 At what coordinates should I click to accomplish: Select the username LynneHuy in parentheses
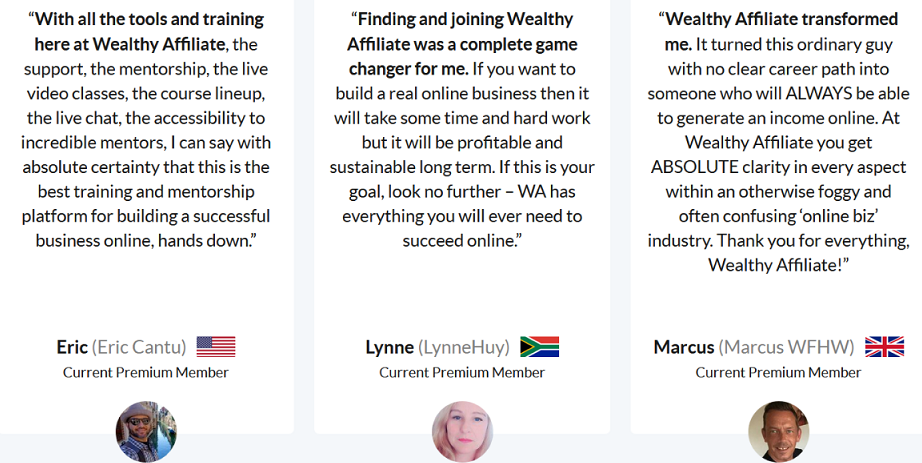pos(464,347)
